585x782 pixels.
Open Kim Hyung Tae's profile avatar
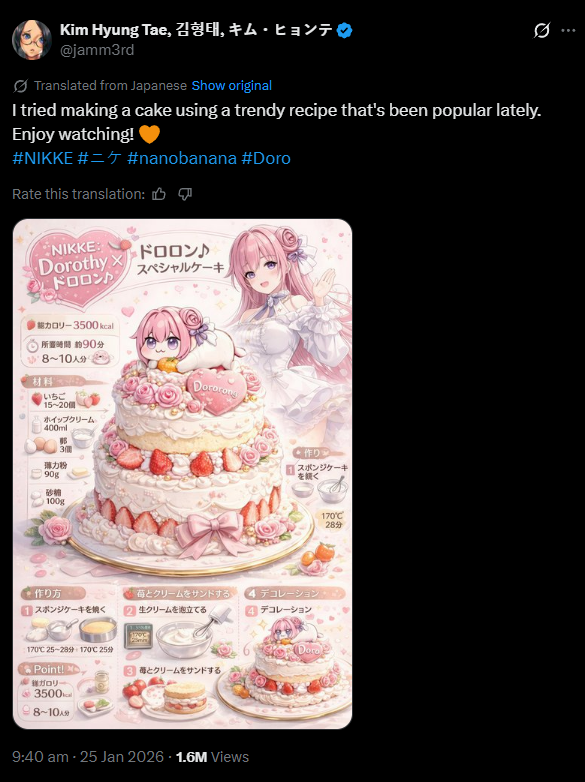coord(32,40)
